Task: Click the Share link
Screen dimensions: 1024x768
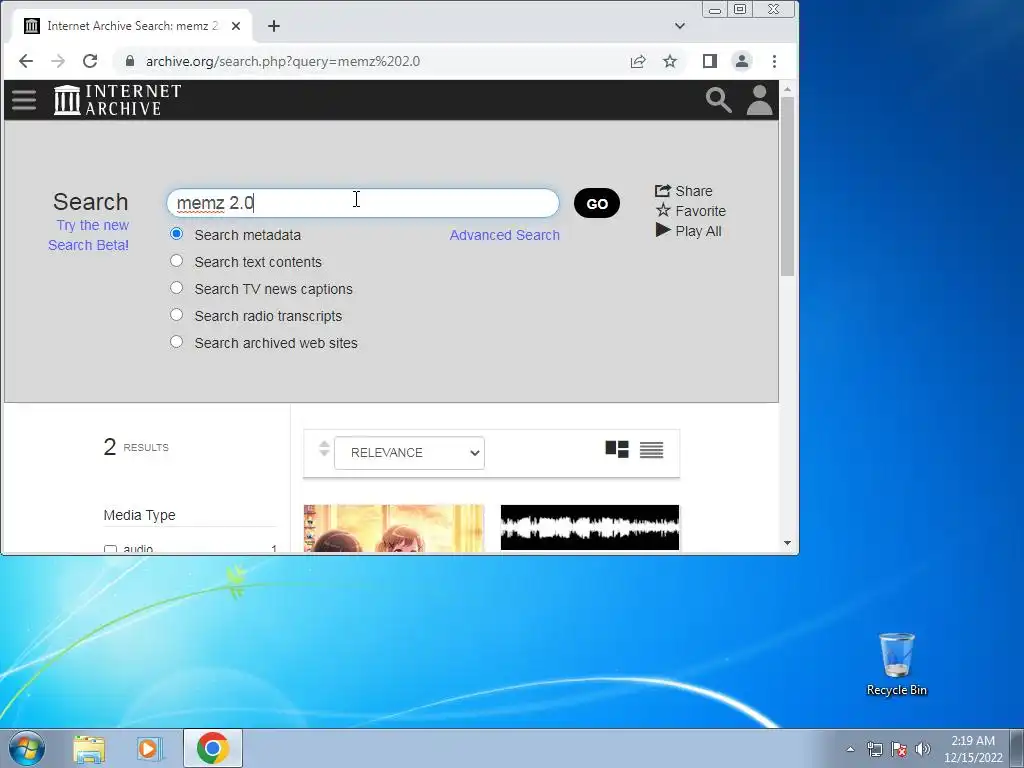Action: 684,191
